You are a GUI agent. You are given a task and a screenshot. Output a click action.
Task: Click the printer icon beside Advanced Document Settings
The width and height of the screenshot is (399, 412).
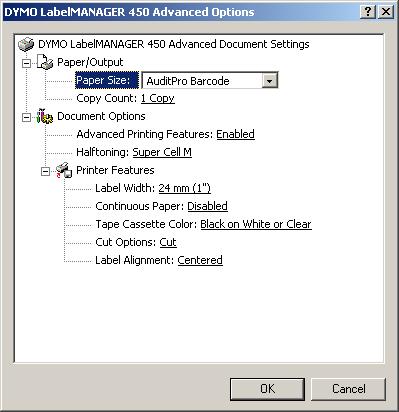(26, 44)
